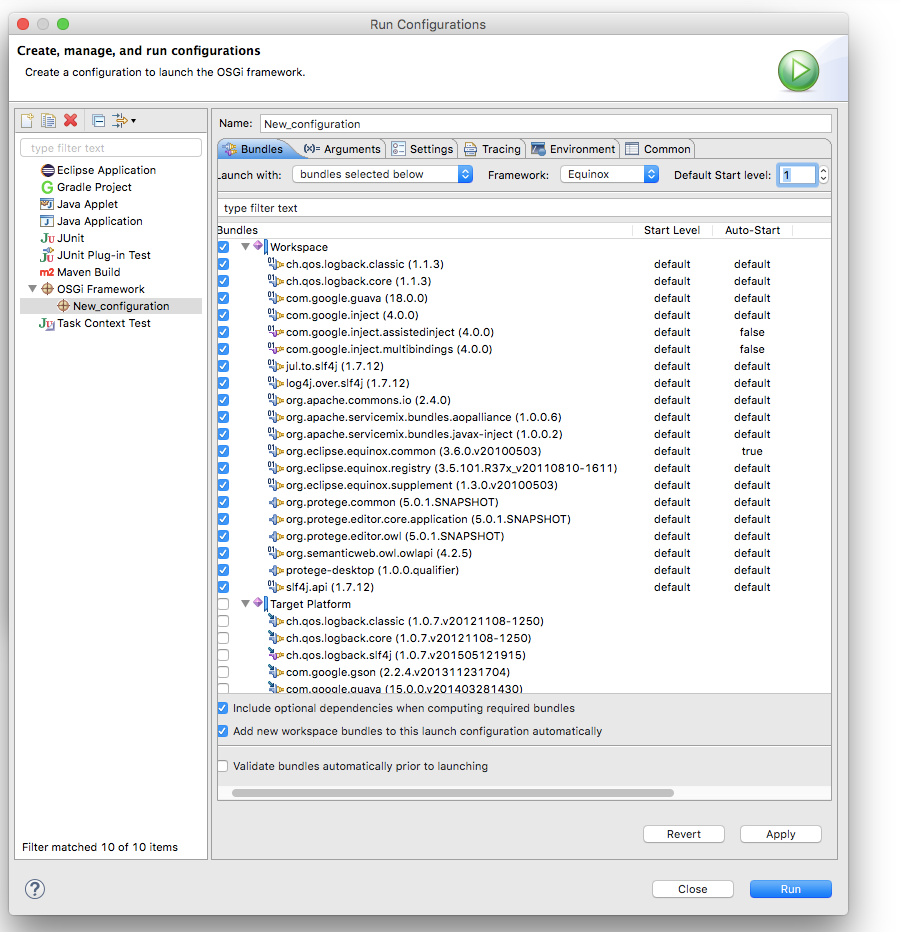This screenshot has height=932, width=900.
Task: Select the Maven Build m2 icon
Action: pyautogui.click(x=47, y=272)
